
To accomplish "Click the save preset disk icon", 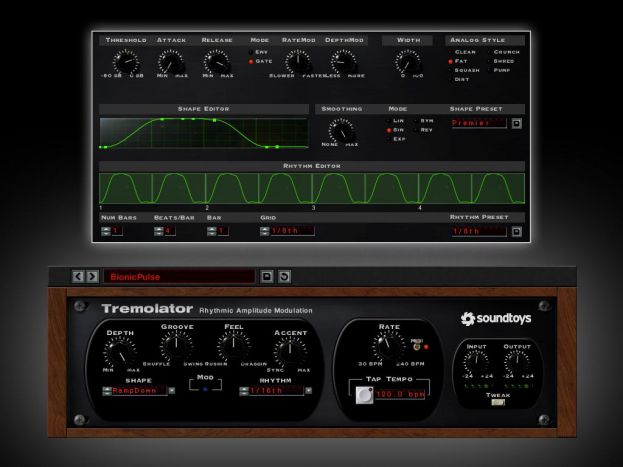I will coord(267,275).
